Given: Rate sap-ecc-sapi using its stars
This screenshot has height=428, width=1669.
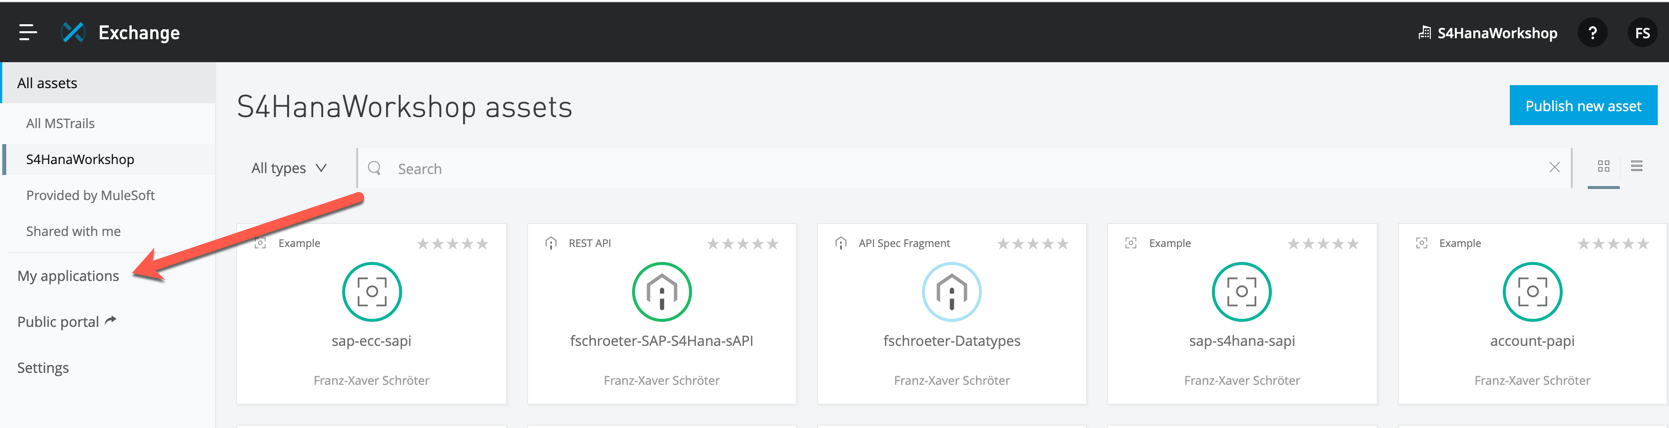Looking at the screenshot, I should [452, 244].
